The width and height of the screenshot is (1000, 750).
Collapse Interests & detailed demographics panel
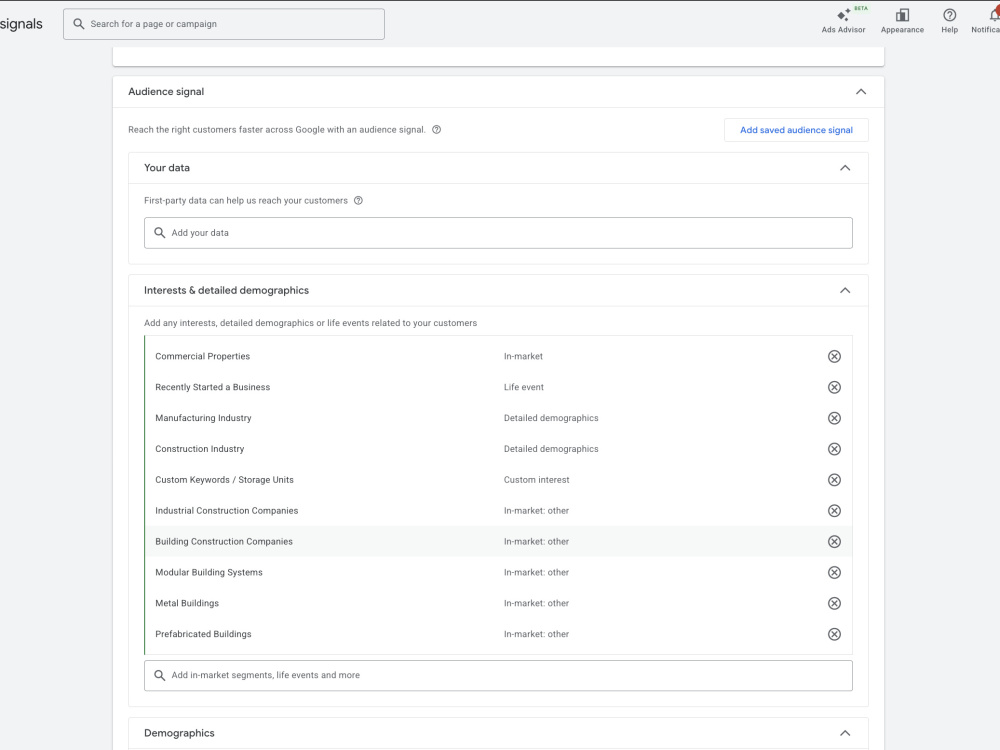coord(845,290)
